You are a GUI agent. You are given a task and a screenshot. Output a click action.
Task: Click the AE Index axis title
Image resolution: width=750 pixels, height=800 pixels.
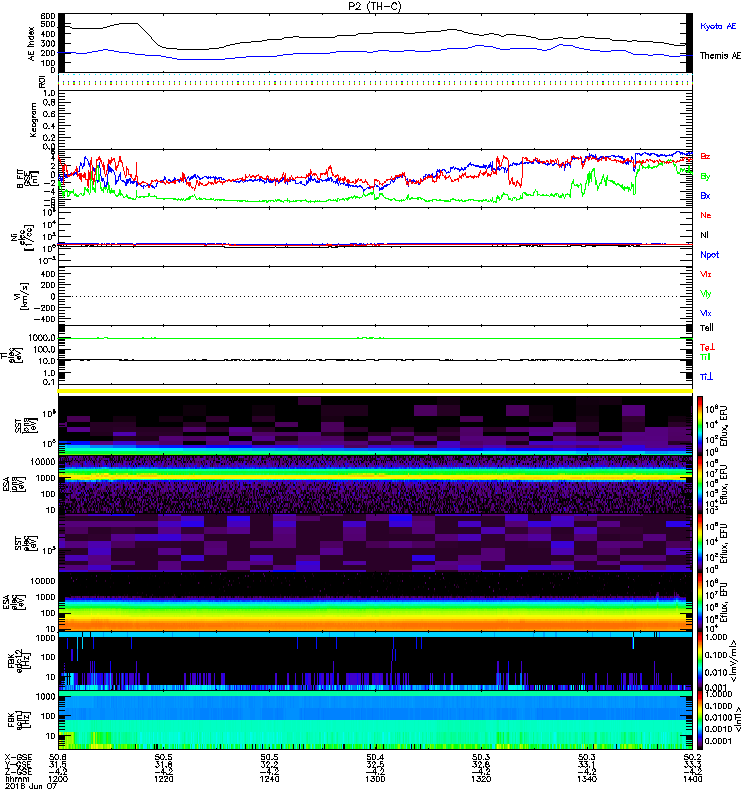click(32, 44)
